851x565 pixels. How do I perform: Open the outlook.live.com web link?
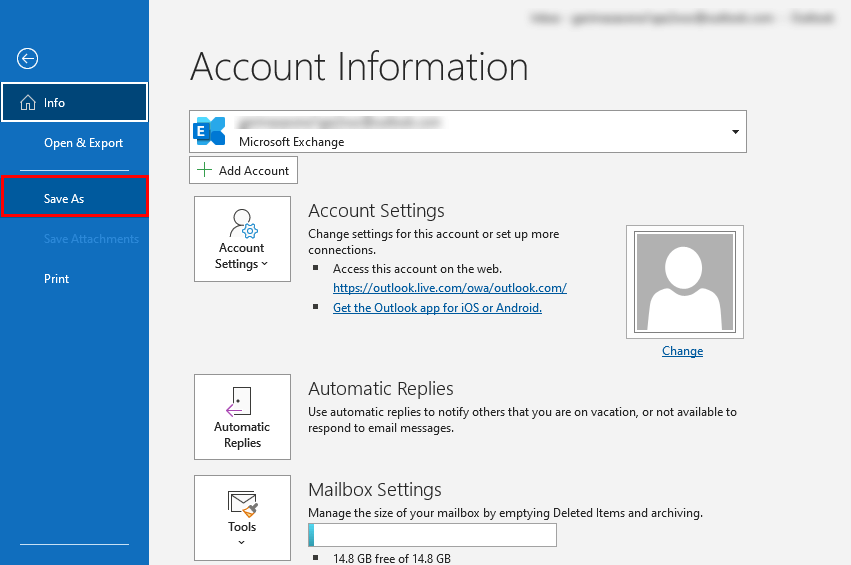click(450, 288)
